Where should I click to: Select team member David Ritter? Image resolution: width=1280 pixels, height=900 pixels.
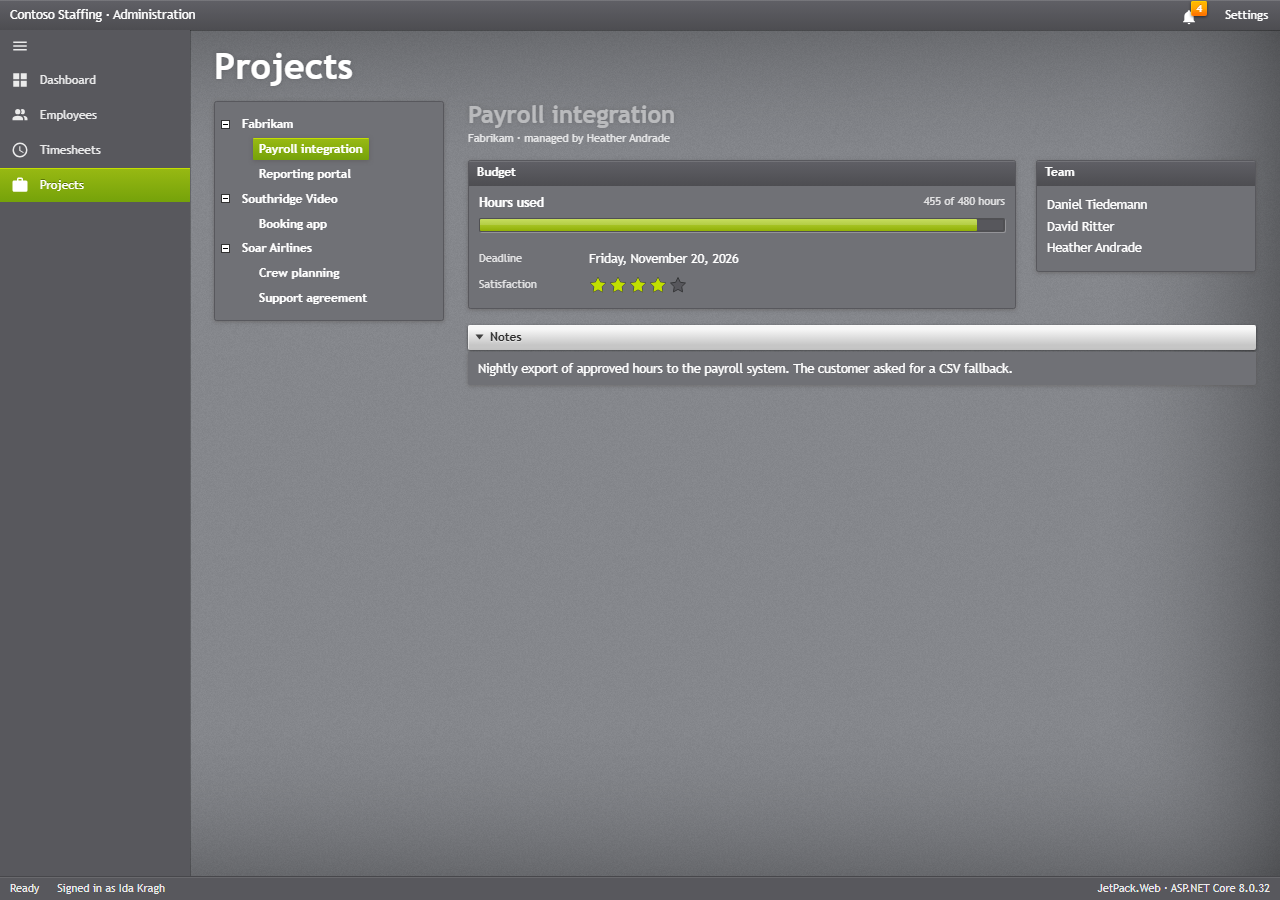pos(1080,227)
